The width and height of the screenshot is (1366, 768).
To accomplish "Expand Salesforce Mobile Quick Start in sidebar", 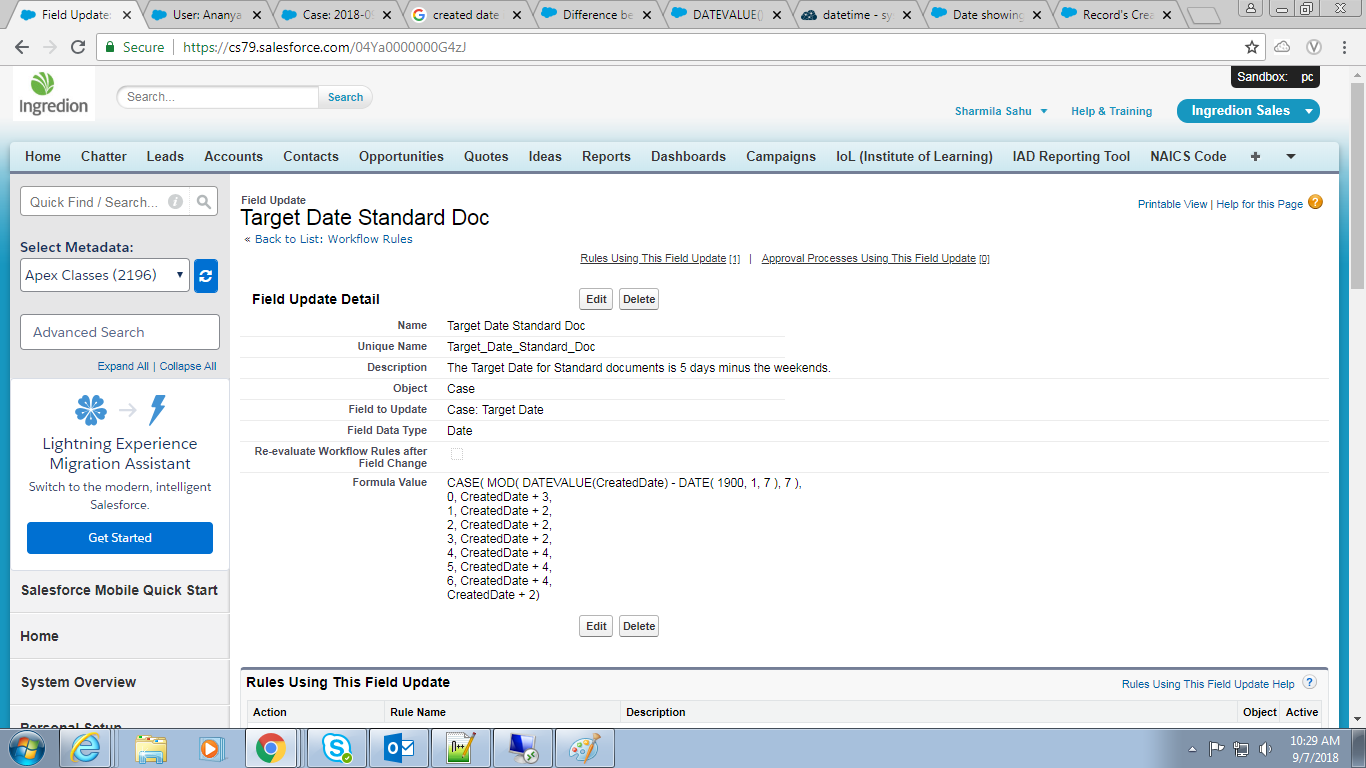I will tap(119, 590).
